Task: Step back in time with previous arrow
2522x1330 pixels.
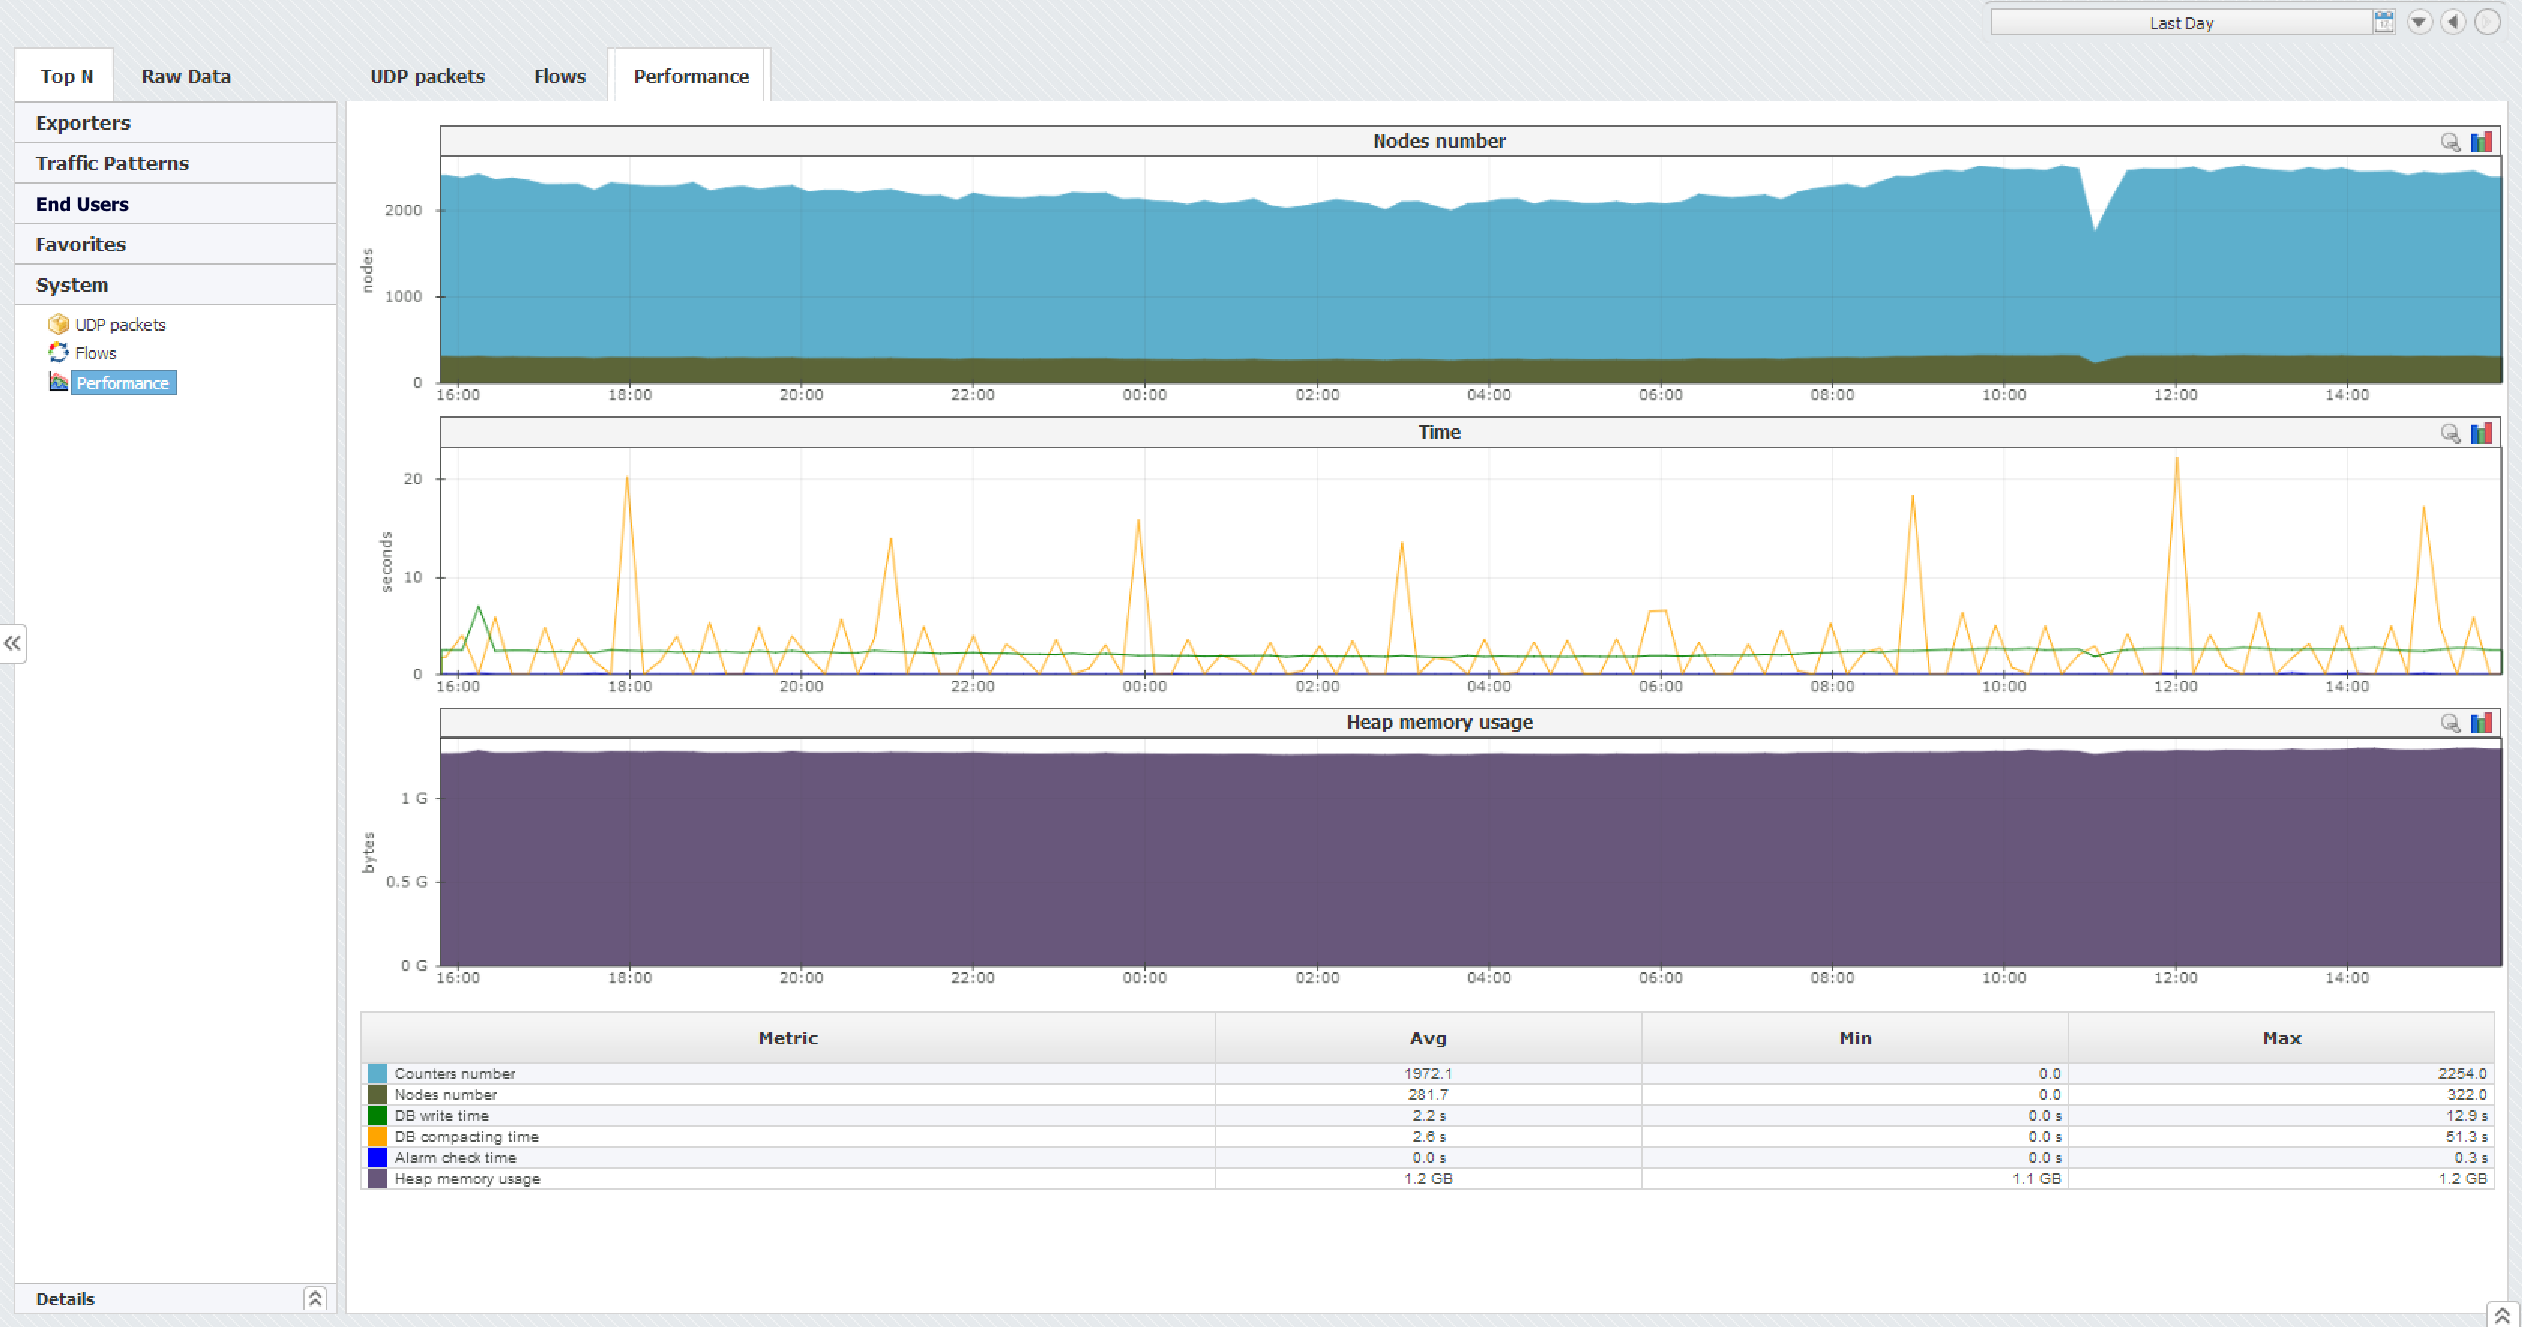Action: pyautogui.click(x=2451, y=21)
